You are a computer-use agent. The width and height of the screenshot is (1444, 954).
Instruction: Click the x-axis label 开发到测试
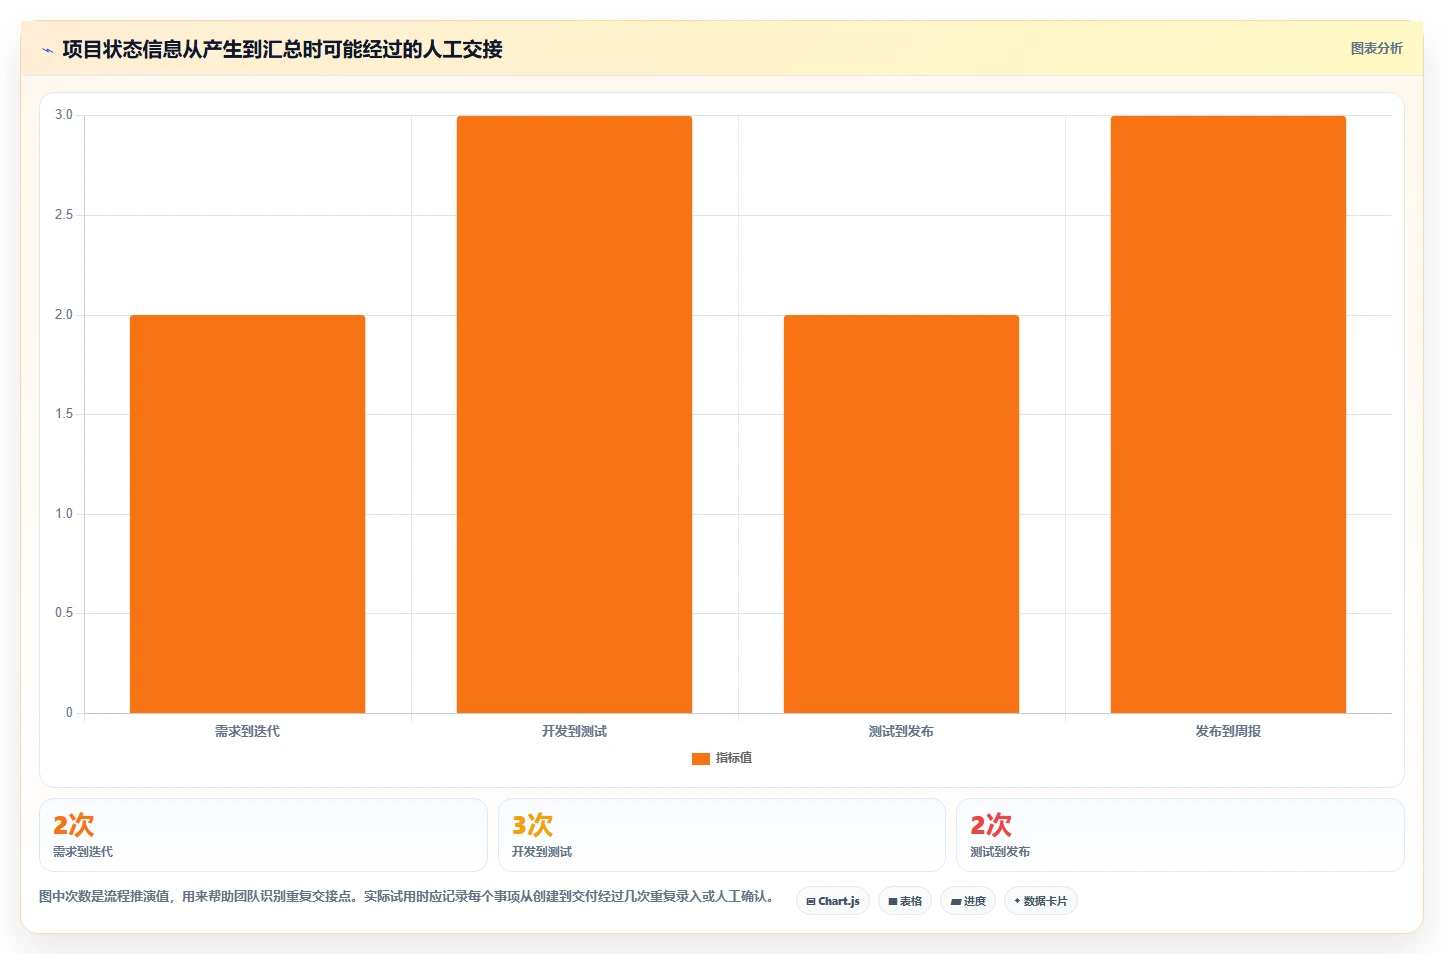coord(574,732)
